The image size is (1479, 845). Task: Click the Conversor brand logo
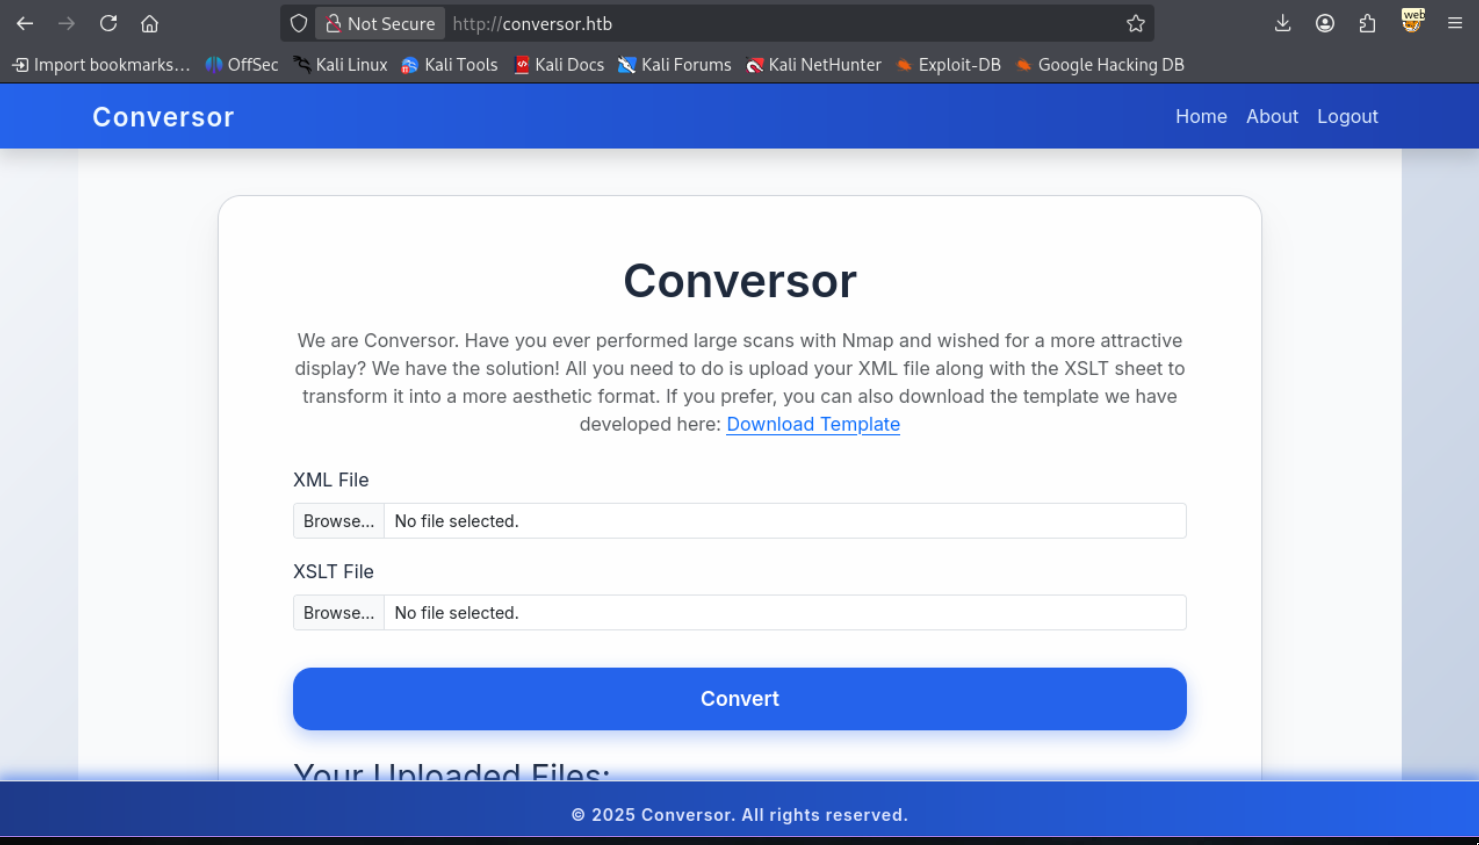coord(163,116)
